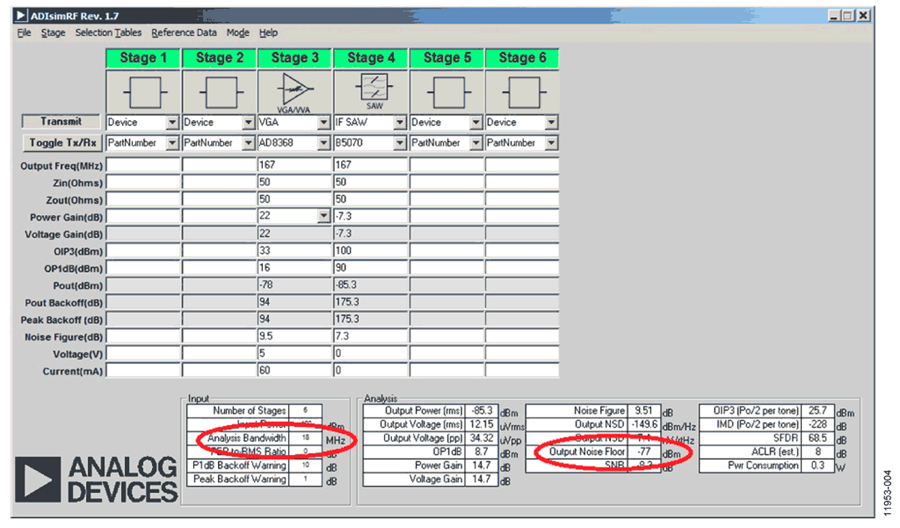Screen dimensions: 900x528
Task: Open the Stage 3 Power Gain dropdown
Action: [x=324, y=216]
